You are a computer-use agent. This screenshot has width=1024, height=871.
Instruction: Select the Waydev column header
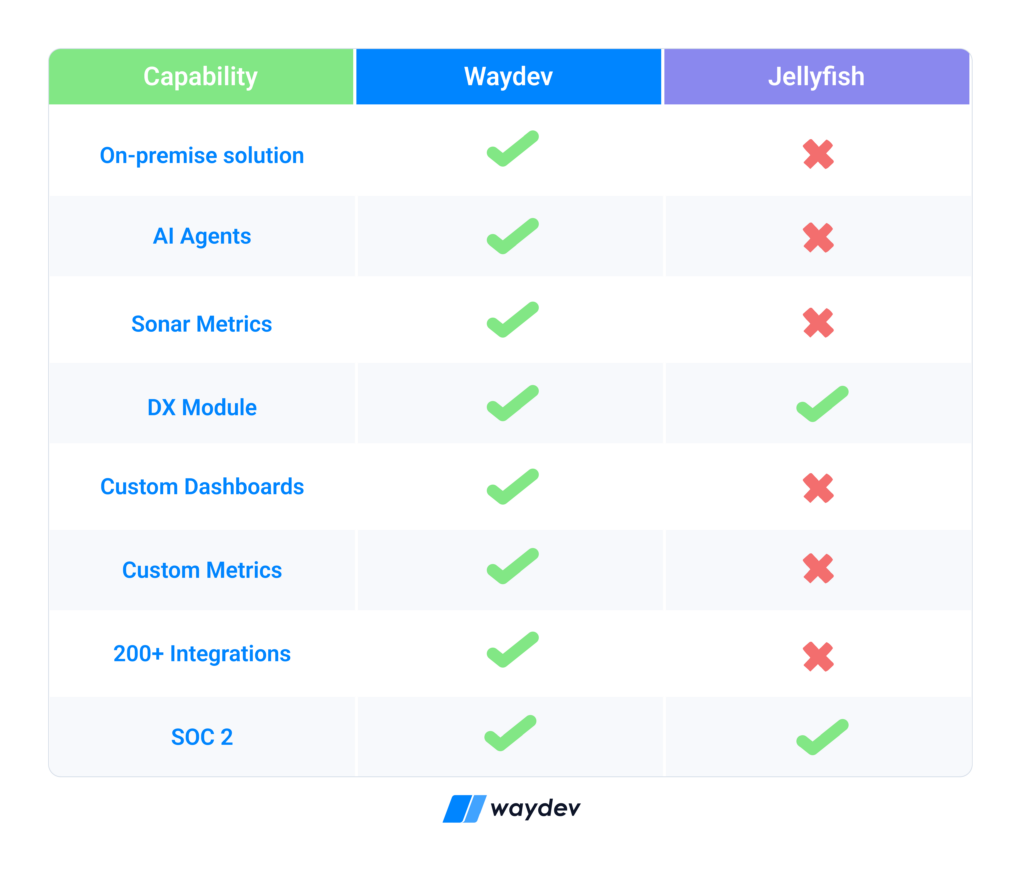[x=509, y=76]
